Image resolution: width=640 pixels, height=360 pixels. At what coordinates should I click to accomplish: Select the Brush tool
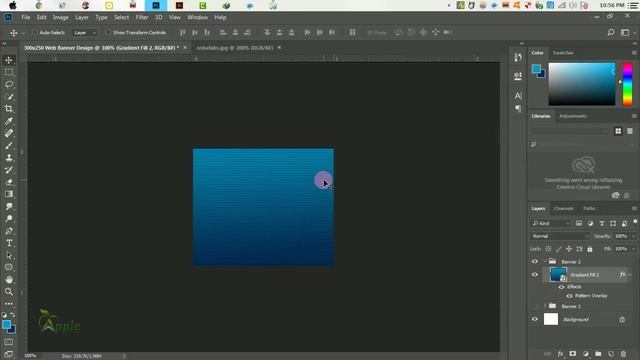pos(9,146)
